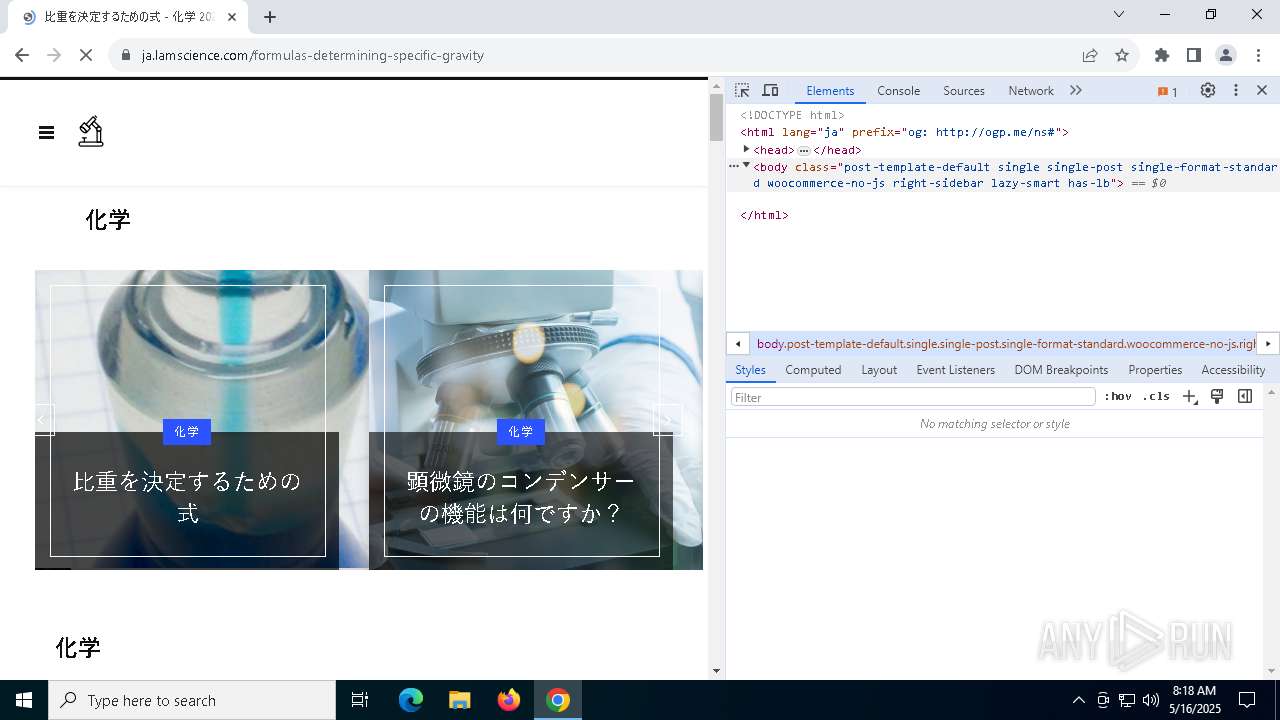Click 化学 tag on microscope article
The width and height of the screenshot is (1280, 720).
pos(521,431)
